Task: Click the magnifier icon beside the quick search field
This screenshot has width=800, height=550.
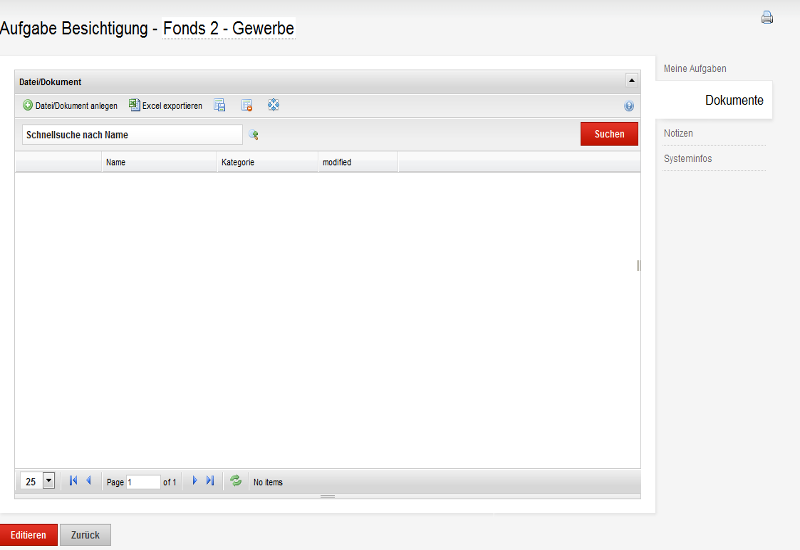Action: [x=254, y=135]
